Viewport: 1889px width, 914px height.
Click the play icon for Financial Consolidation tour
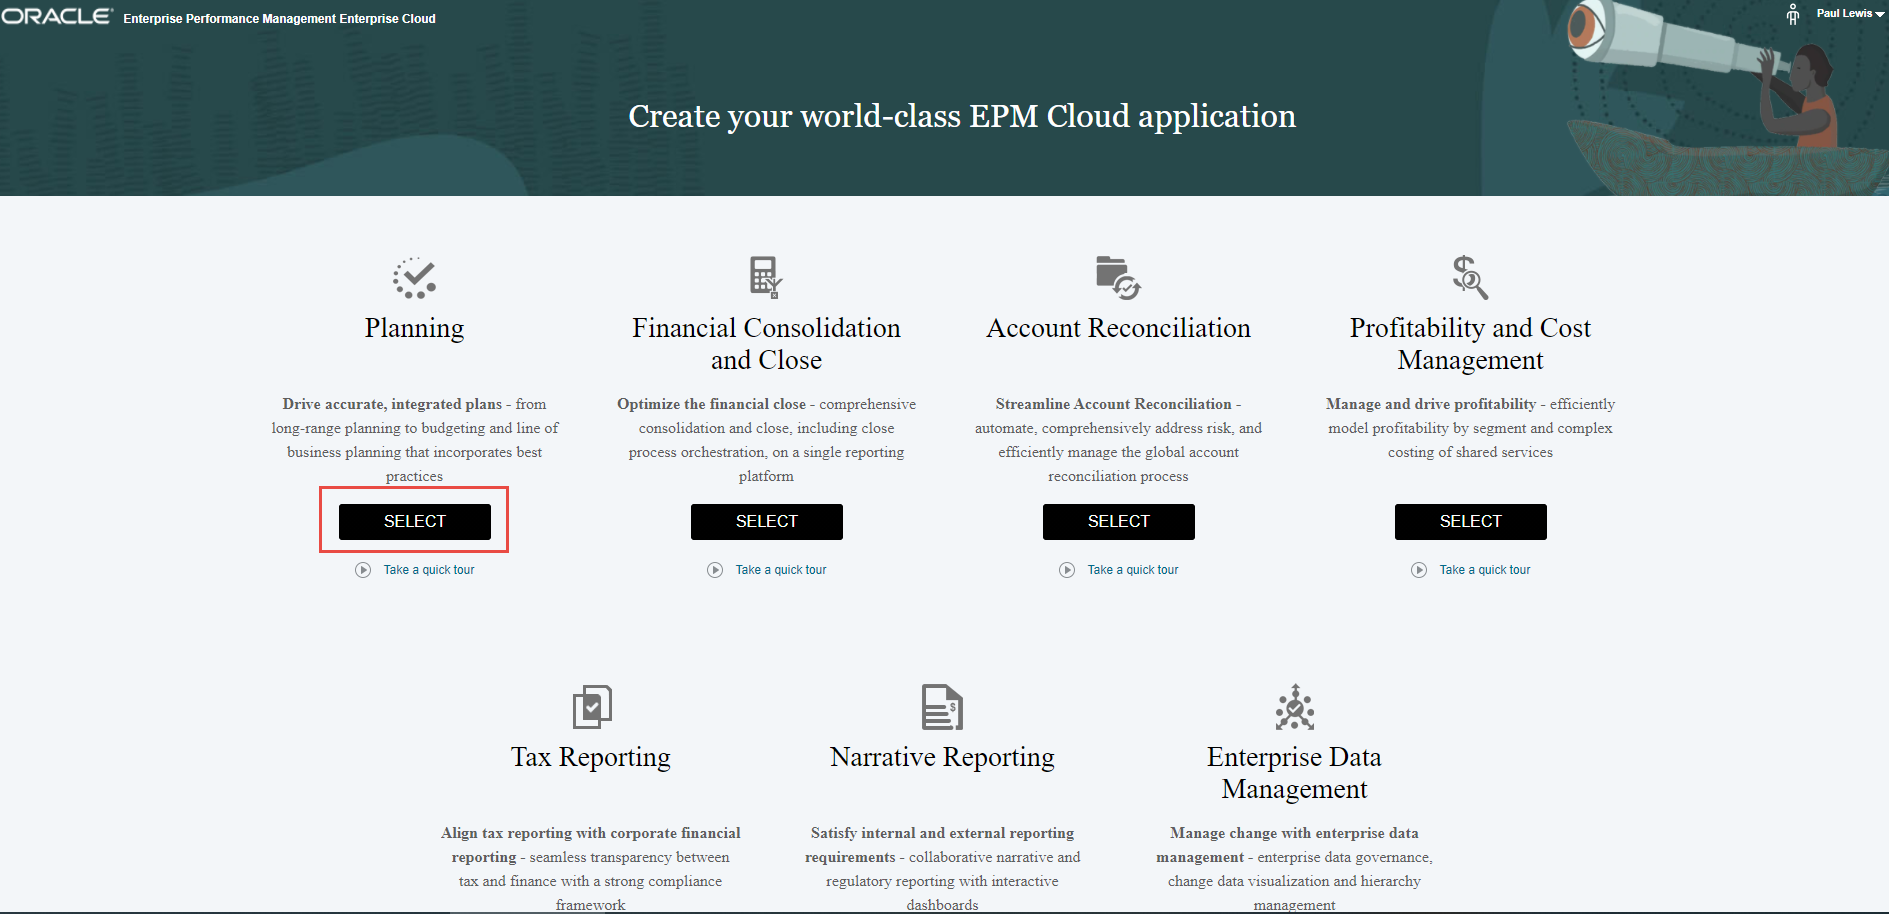(x=715, y=569)
